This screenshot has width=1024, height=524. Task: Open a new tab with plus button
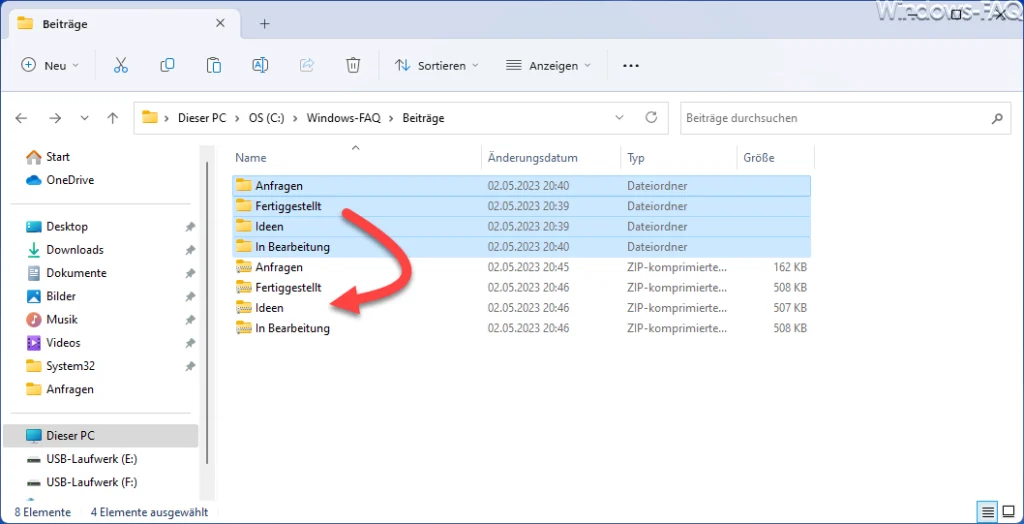(x=264, y=24)
